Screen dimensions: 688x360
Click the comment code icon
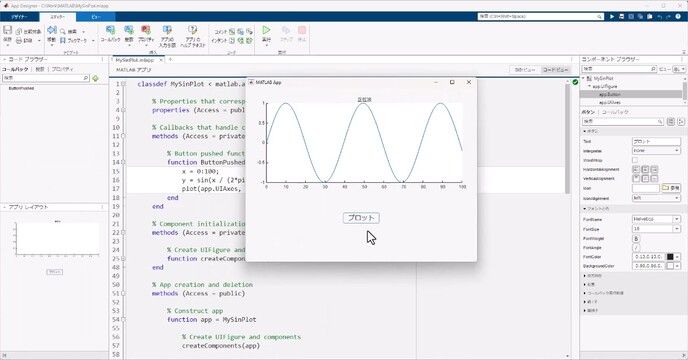(232, 32)
